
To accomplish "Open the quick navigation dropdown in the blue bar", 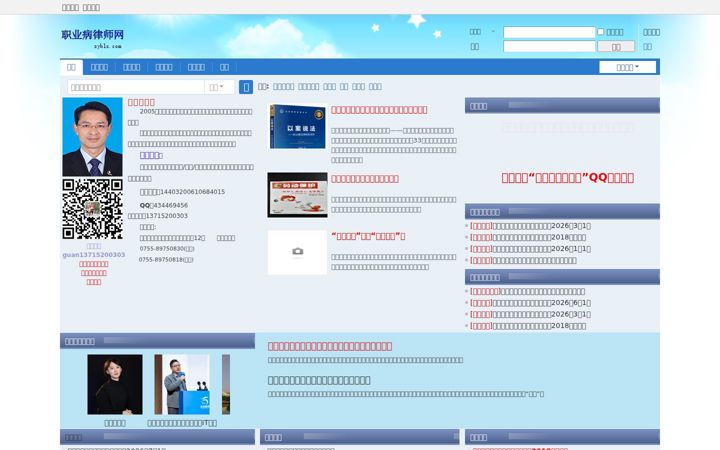I will pos(627,67).
